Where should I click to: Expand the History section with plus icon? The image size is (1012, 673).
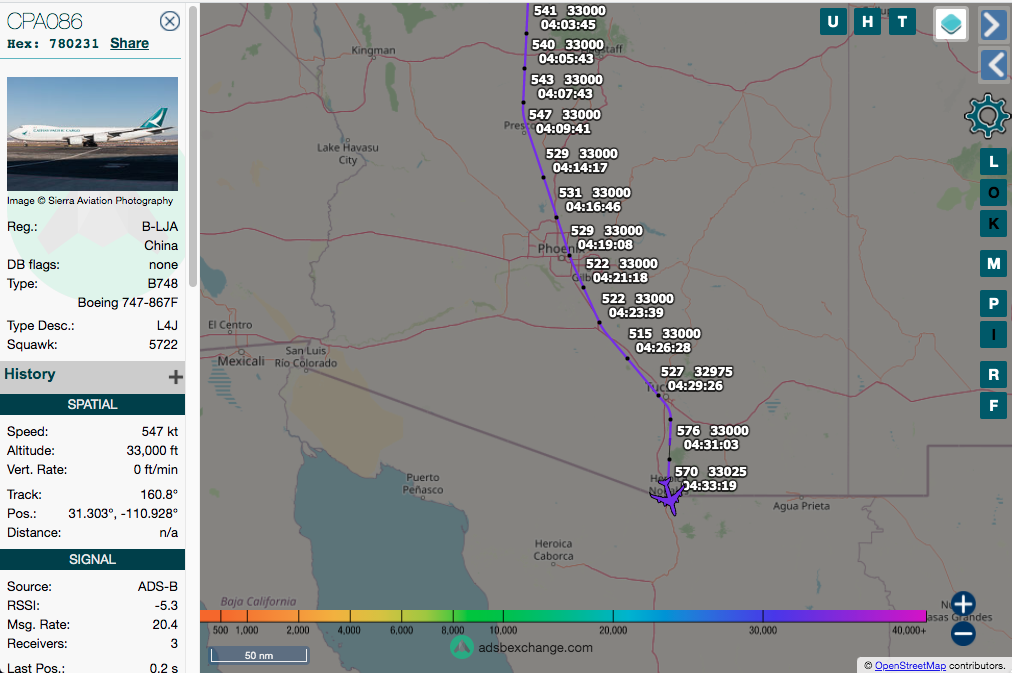(176, 377)
